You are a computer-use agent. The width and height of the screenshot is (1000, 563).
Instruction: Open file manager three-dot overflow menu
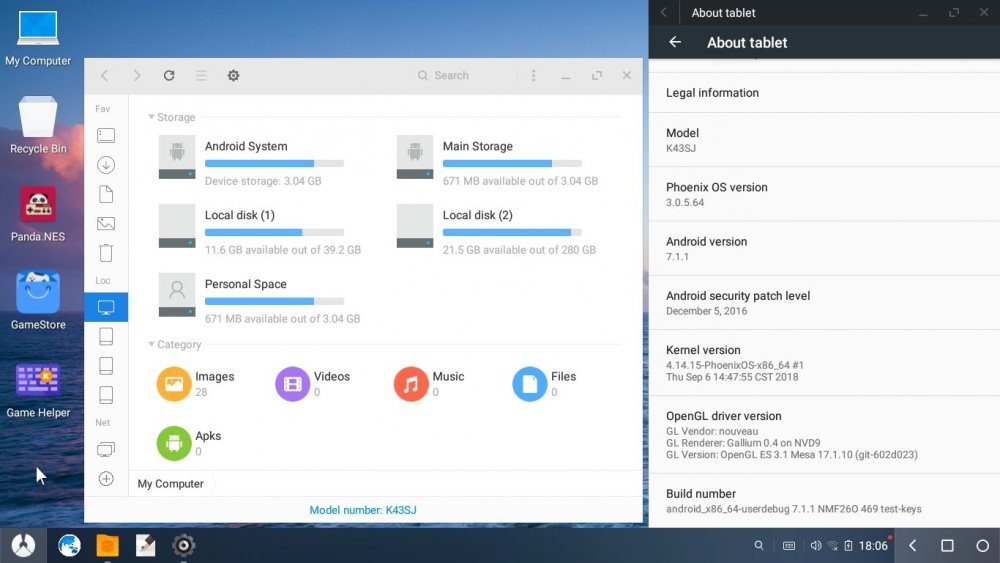click(x=533, y=75)
